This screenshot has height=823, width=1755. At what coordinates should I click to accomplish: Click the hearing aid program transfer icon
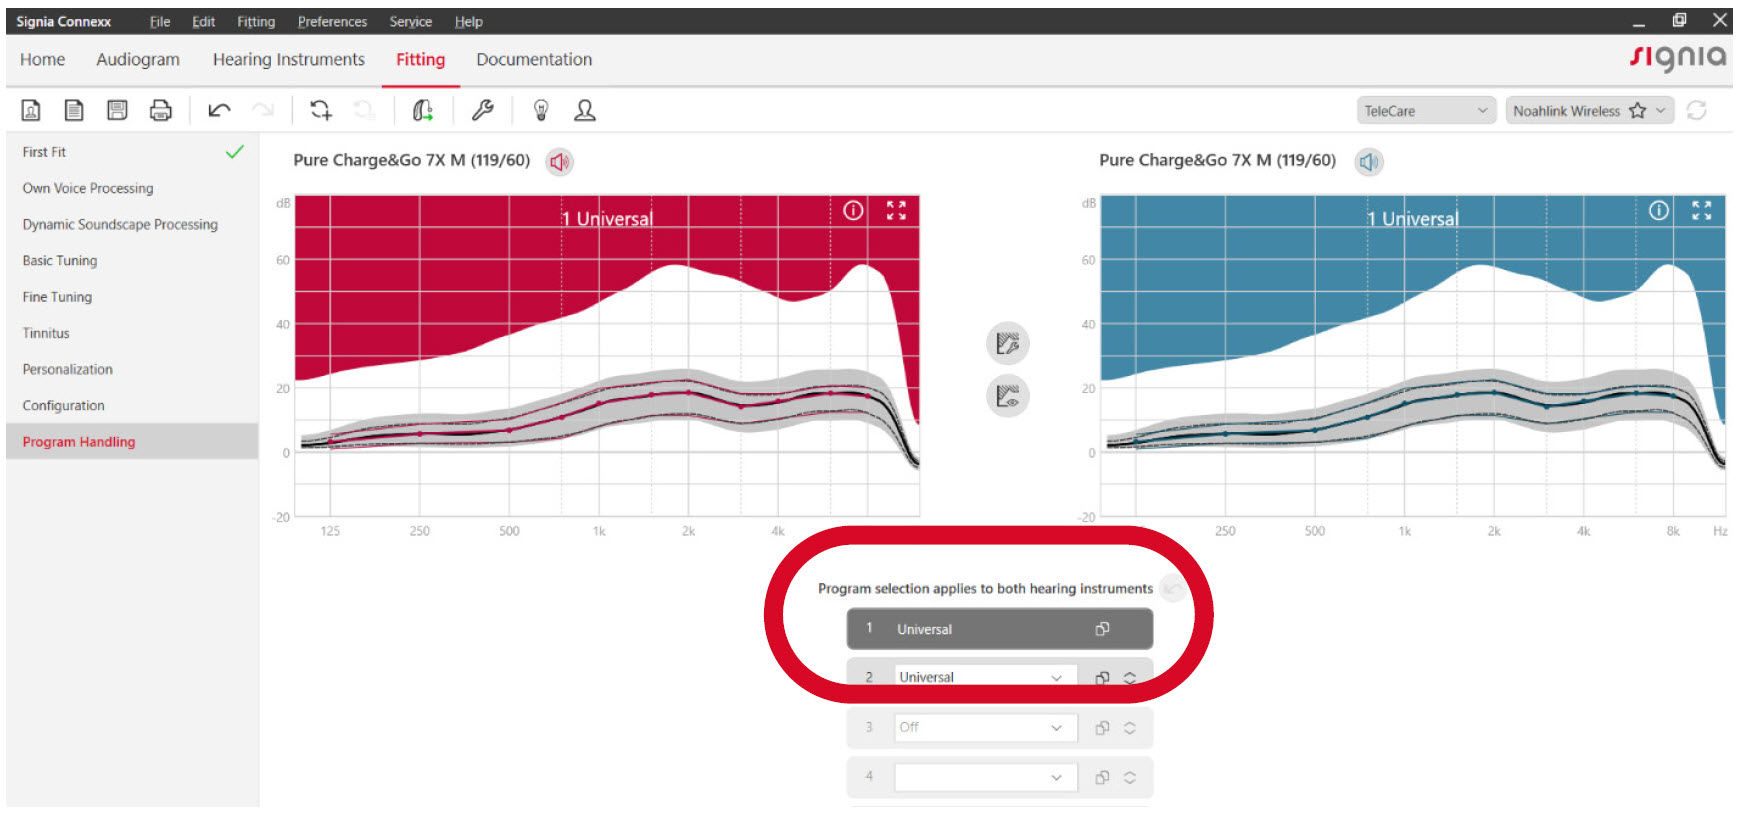click(423, 111)
